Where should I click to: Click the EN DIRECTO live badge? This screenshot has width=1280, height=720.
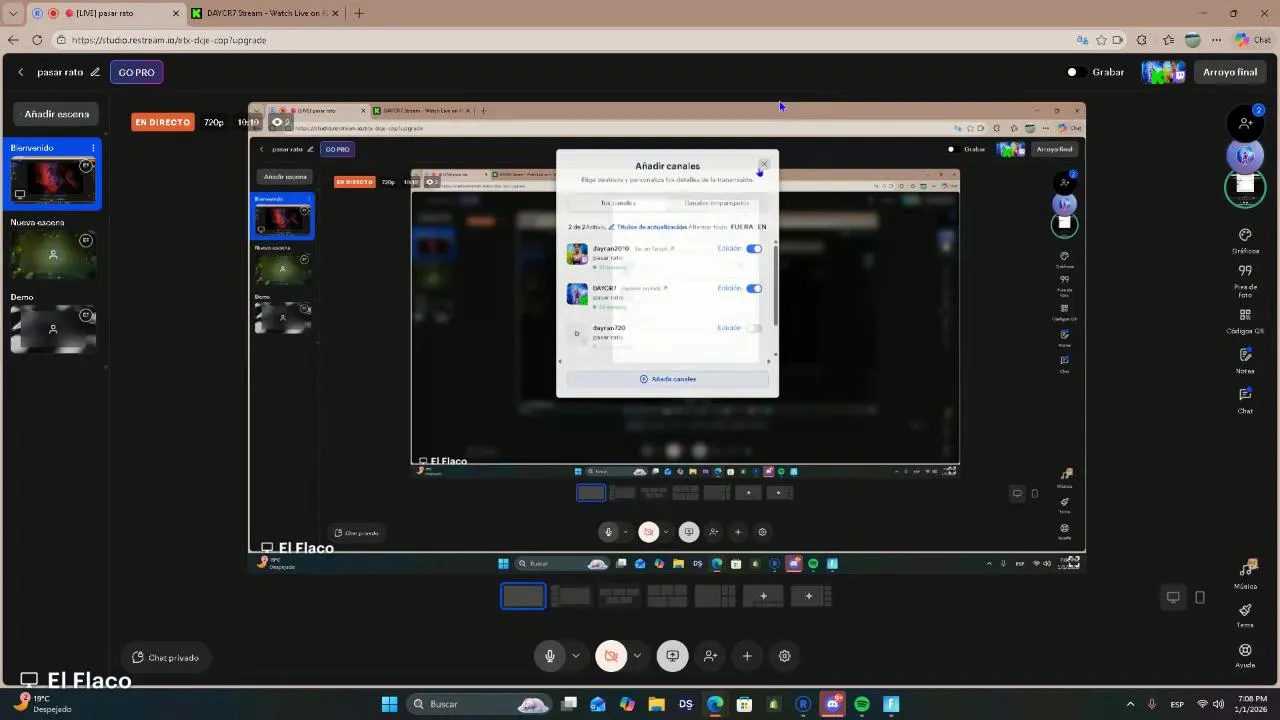point(163,122)
